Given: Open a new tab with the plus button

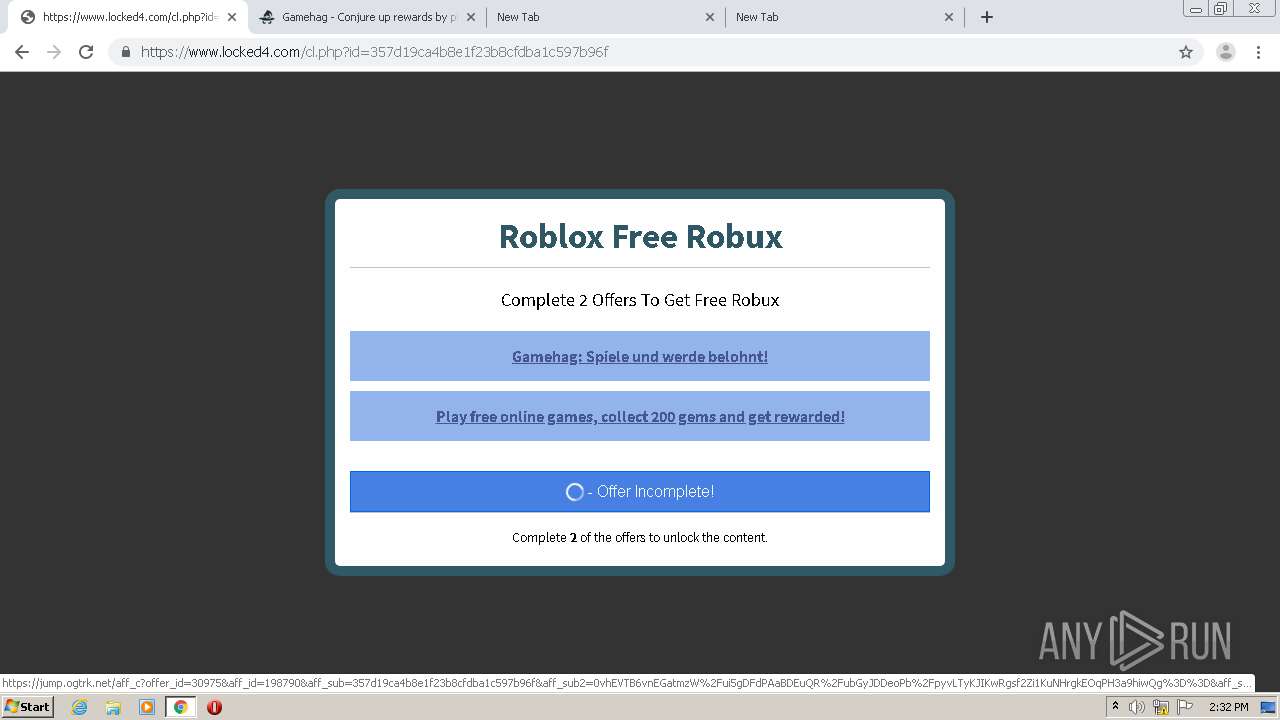Looking at the screenshot, I should 987,17.
